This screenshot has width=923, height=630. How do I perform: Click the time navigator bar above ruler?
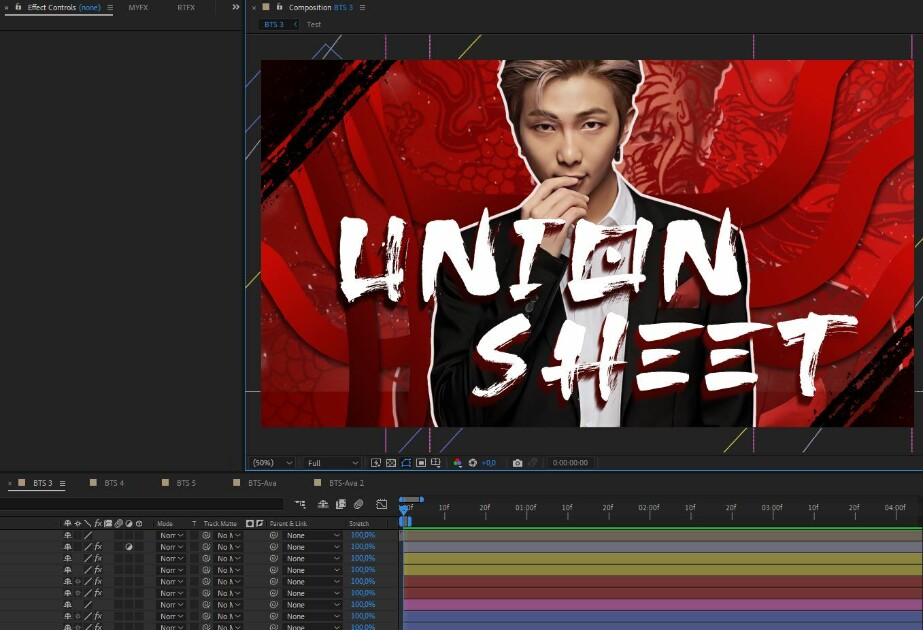point(411,499)
